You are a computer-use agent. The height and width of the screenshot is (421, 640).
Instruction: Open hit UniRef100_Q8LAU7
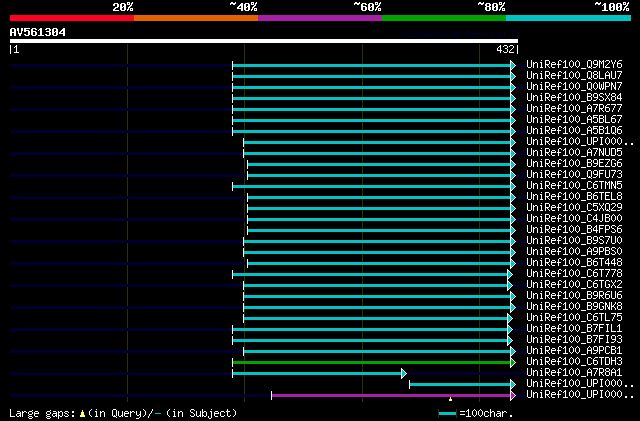(x=574, y=76)
